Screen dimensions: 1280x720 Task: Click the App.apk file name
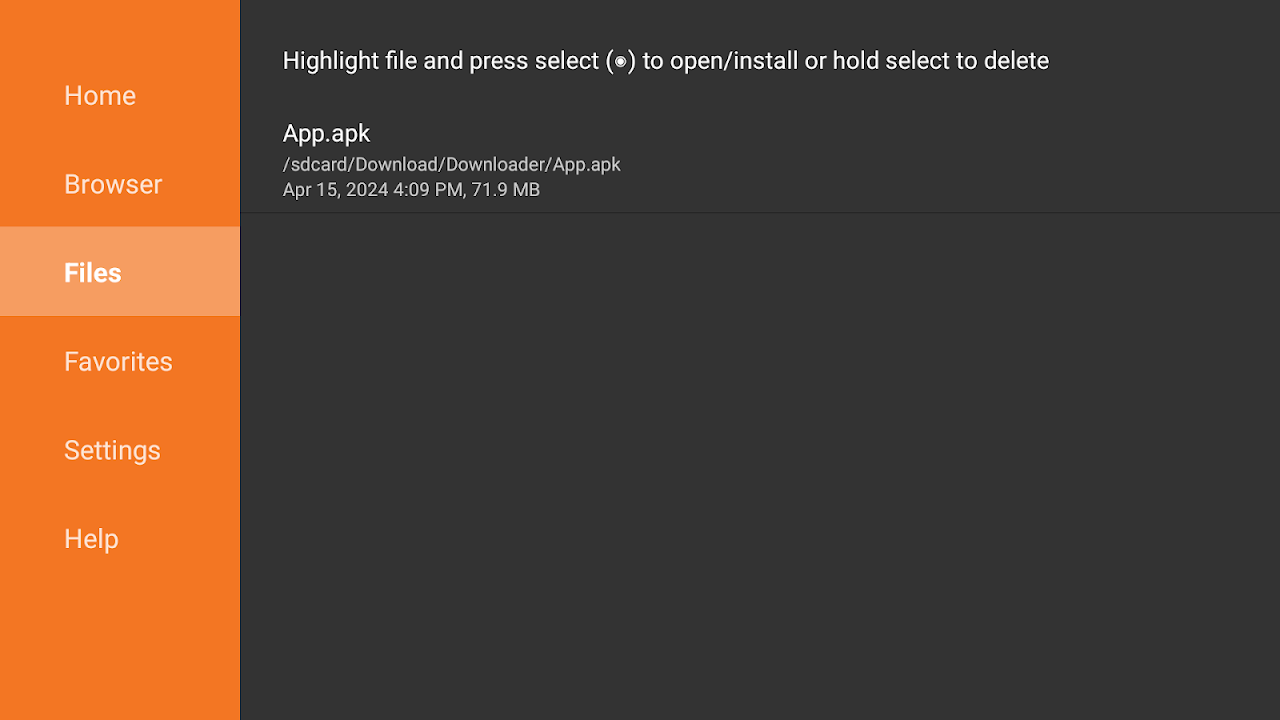point(326,132)
